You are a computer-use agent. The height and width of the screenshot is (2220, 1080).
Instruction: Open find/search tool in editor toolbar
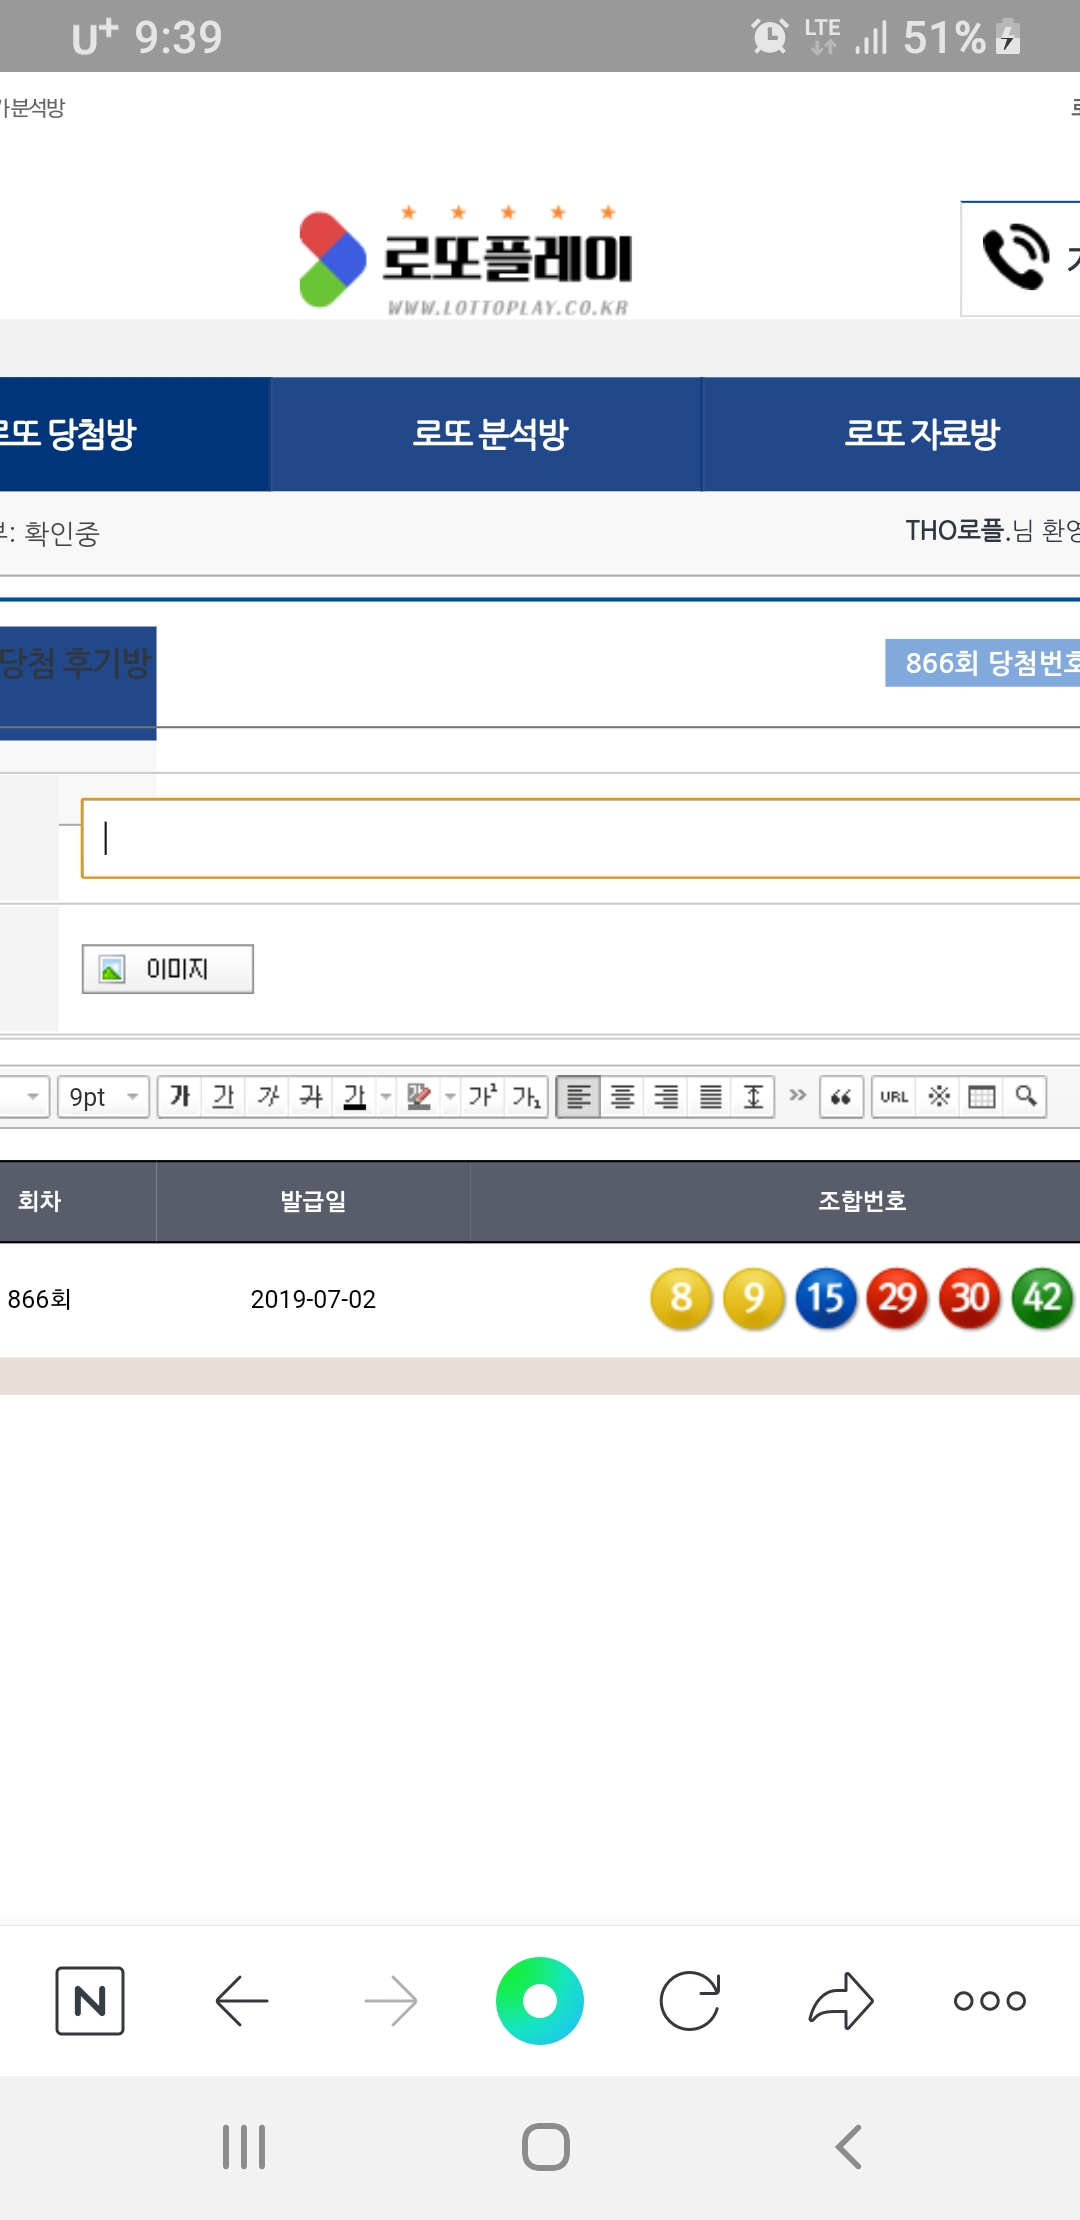coord(1025,1097)
